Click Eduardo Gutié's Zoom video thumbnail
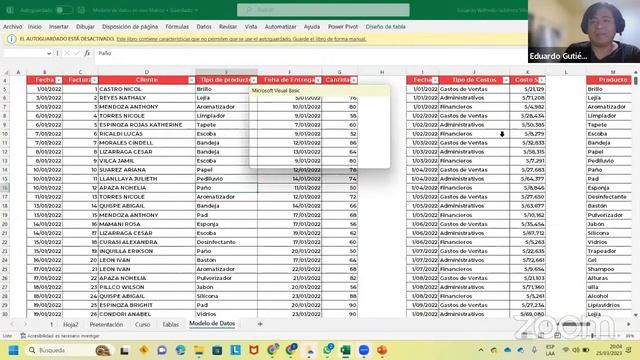This screenshot has height=360, width=640. coord(584,31)
